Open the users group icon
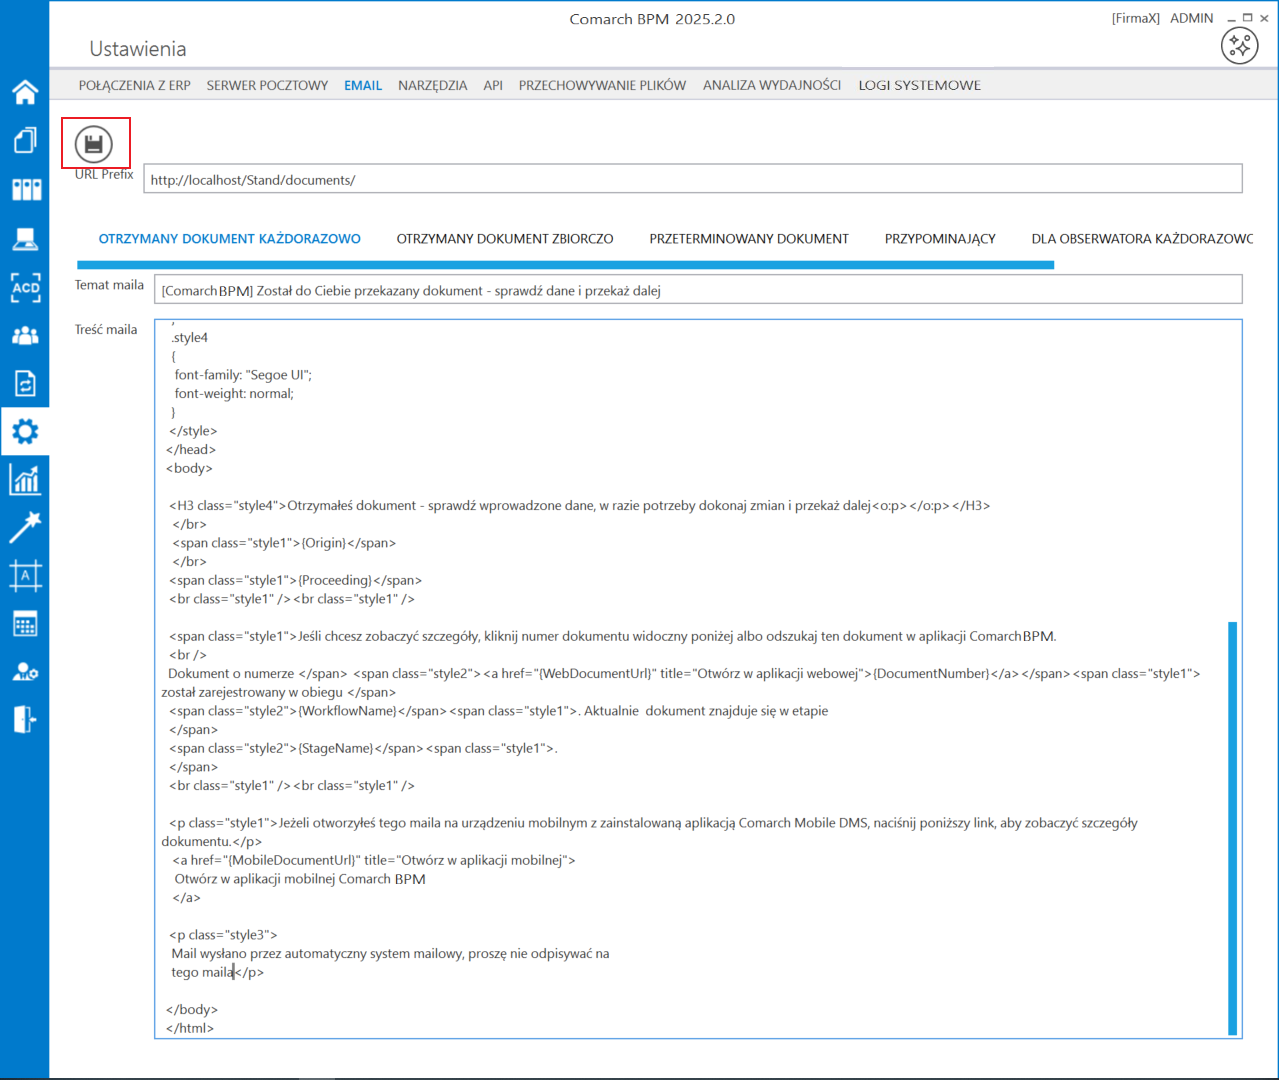The image size is (1279, 1080). coord(25,336)
